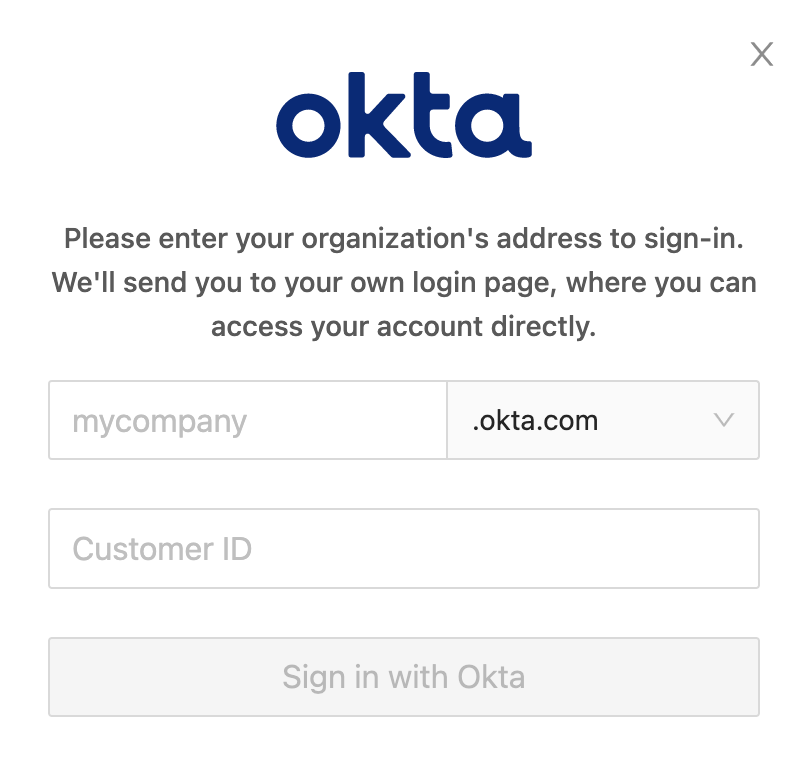This screenshot has height=770, width=800.
Task: Click the "Customer ID" placeholder text
Action: pyautogui.click(x=162, y=549)
